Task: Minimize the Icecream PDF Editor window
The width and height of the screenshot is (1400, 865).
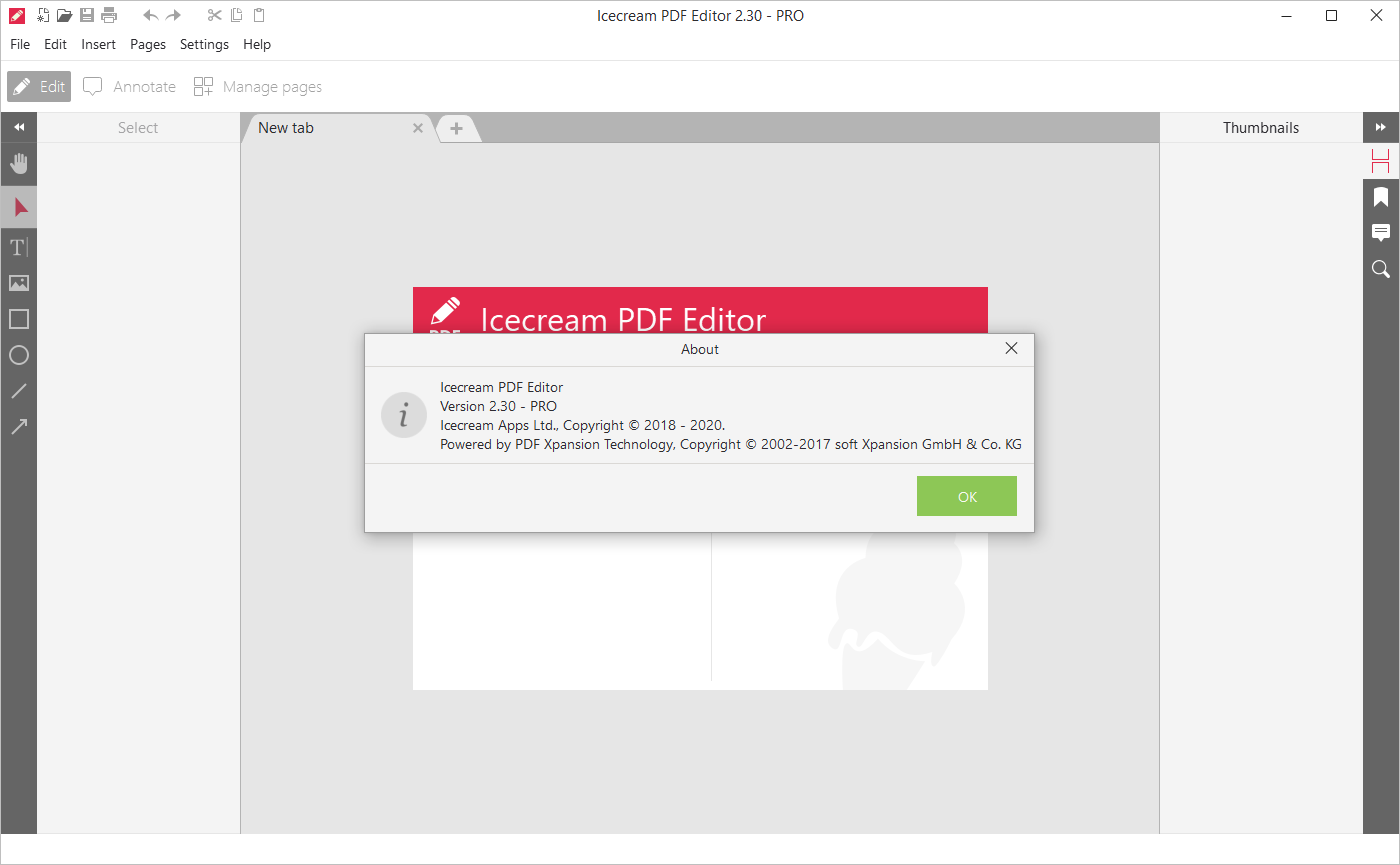Action: tap(1286, 15)
